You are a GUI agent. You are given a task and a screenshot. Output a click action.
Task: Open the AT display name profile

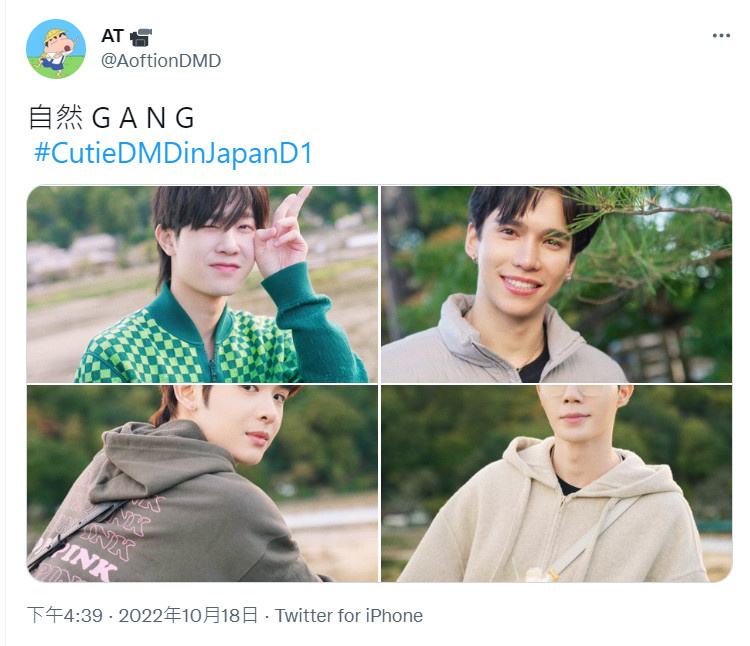[113, 36]
